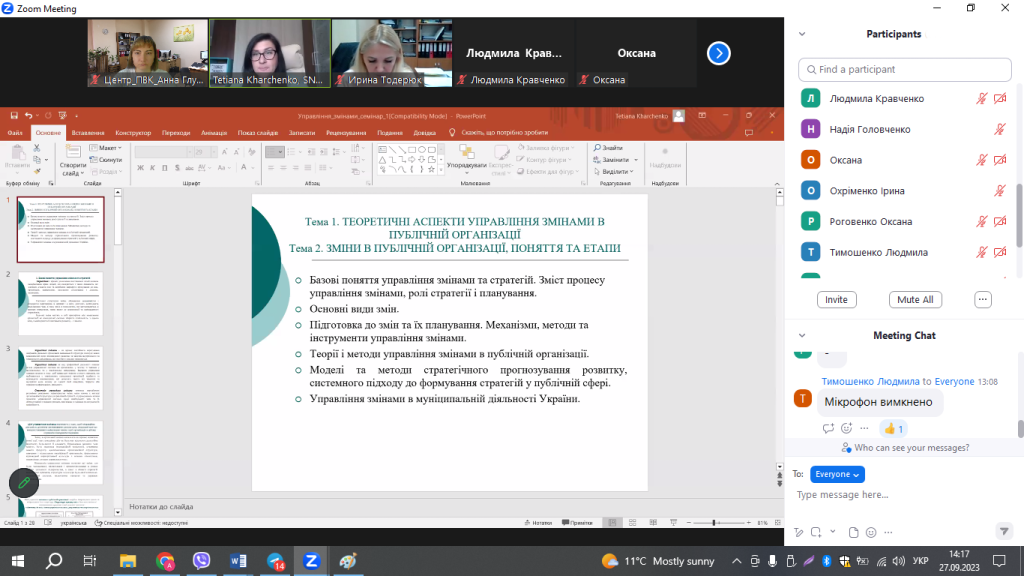Open chat formatting pencil tool
Screen dimensions: 1024x576
[x=799, y=532]
